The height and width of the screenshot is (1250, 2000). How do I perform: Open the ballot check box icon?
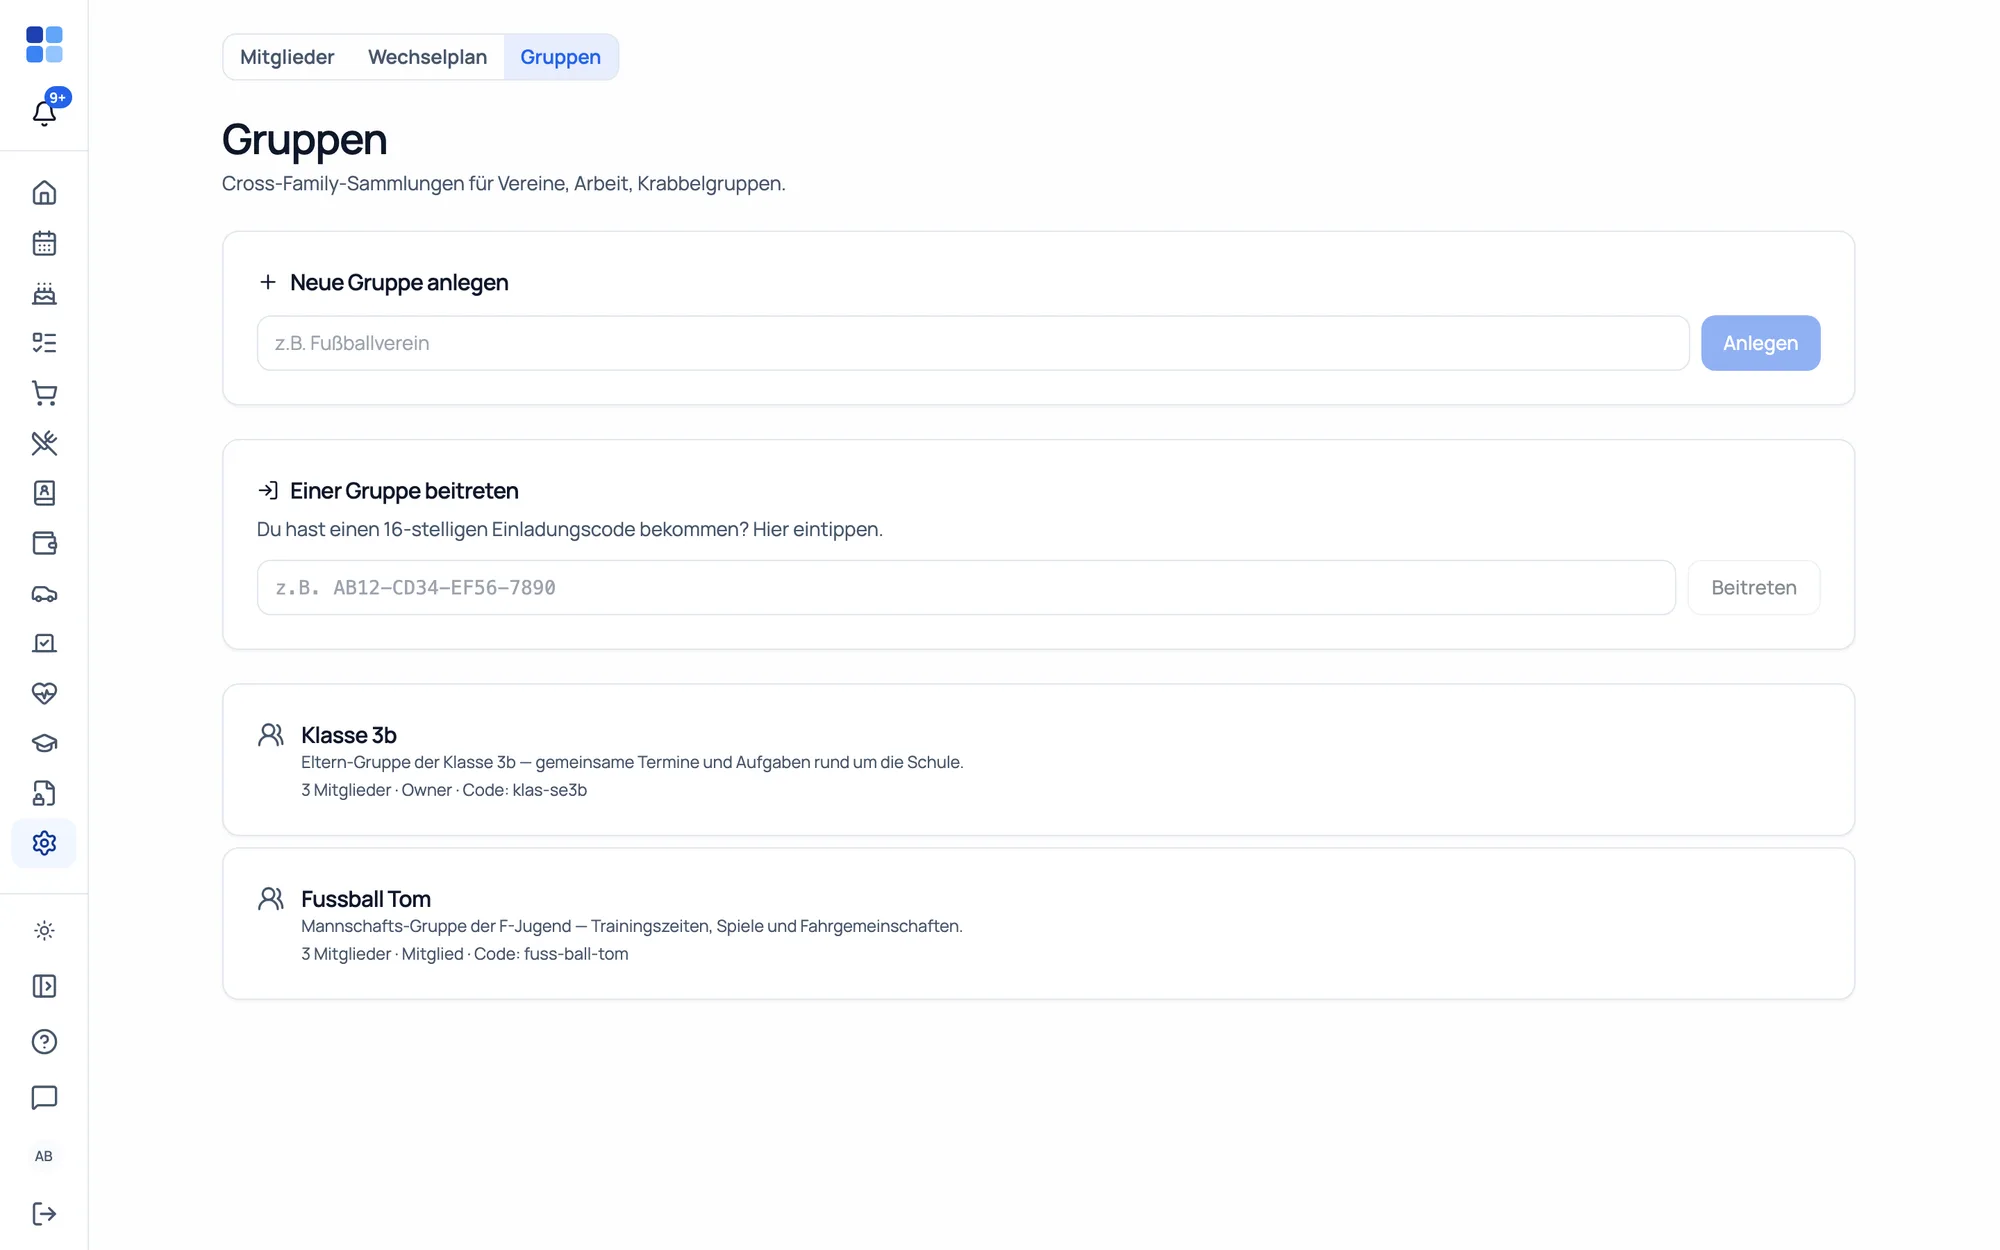pos(44,643)
